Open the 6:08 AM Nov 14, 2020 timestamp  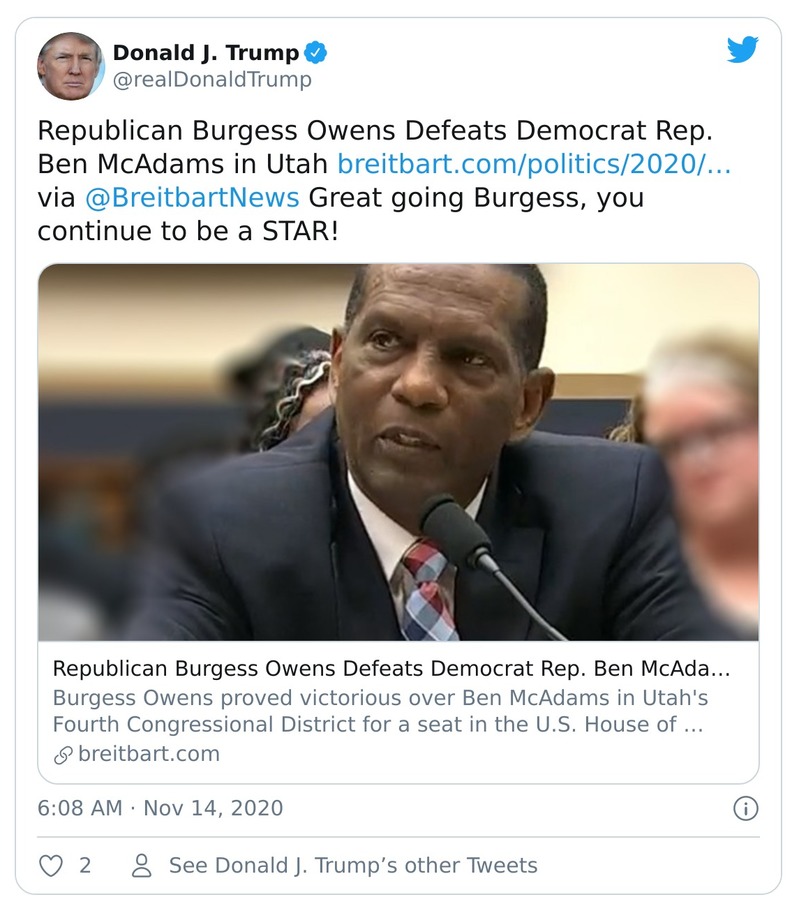[160, 808]
